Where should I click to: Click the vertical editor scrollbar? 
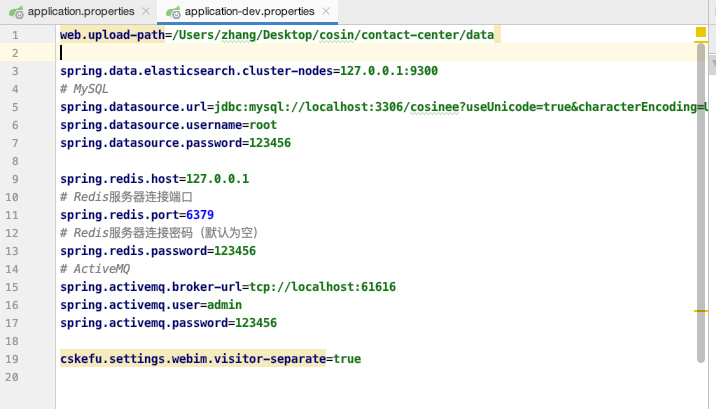click(x=701, y=203)
